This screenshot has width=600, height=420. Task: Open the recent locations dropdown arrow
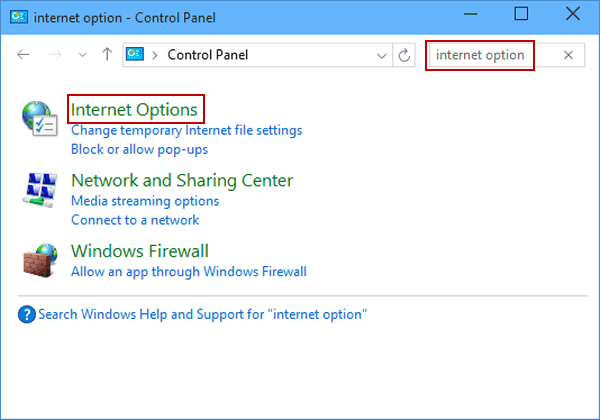tap(82, 55)
